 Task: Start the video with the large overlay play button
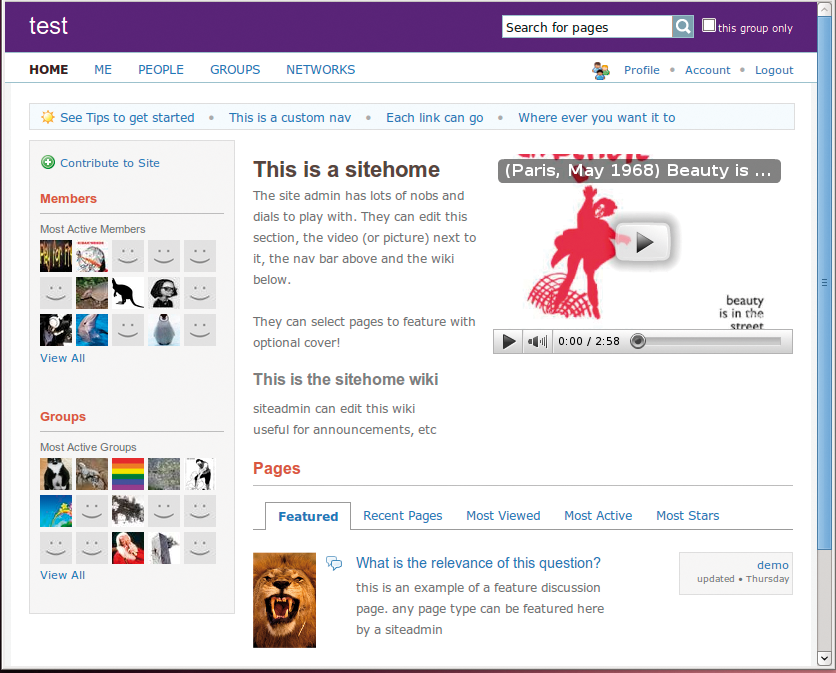click(642, 243)
